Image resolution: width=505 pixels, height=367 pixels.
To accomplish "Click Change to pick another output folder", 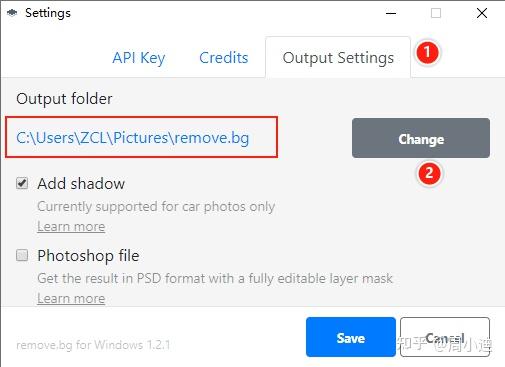I will pyautogui.click(x=421, y=138).
